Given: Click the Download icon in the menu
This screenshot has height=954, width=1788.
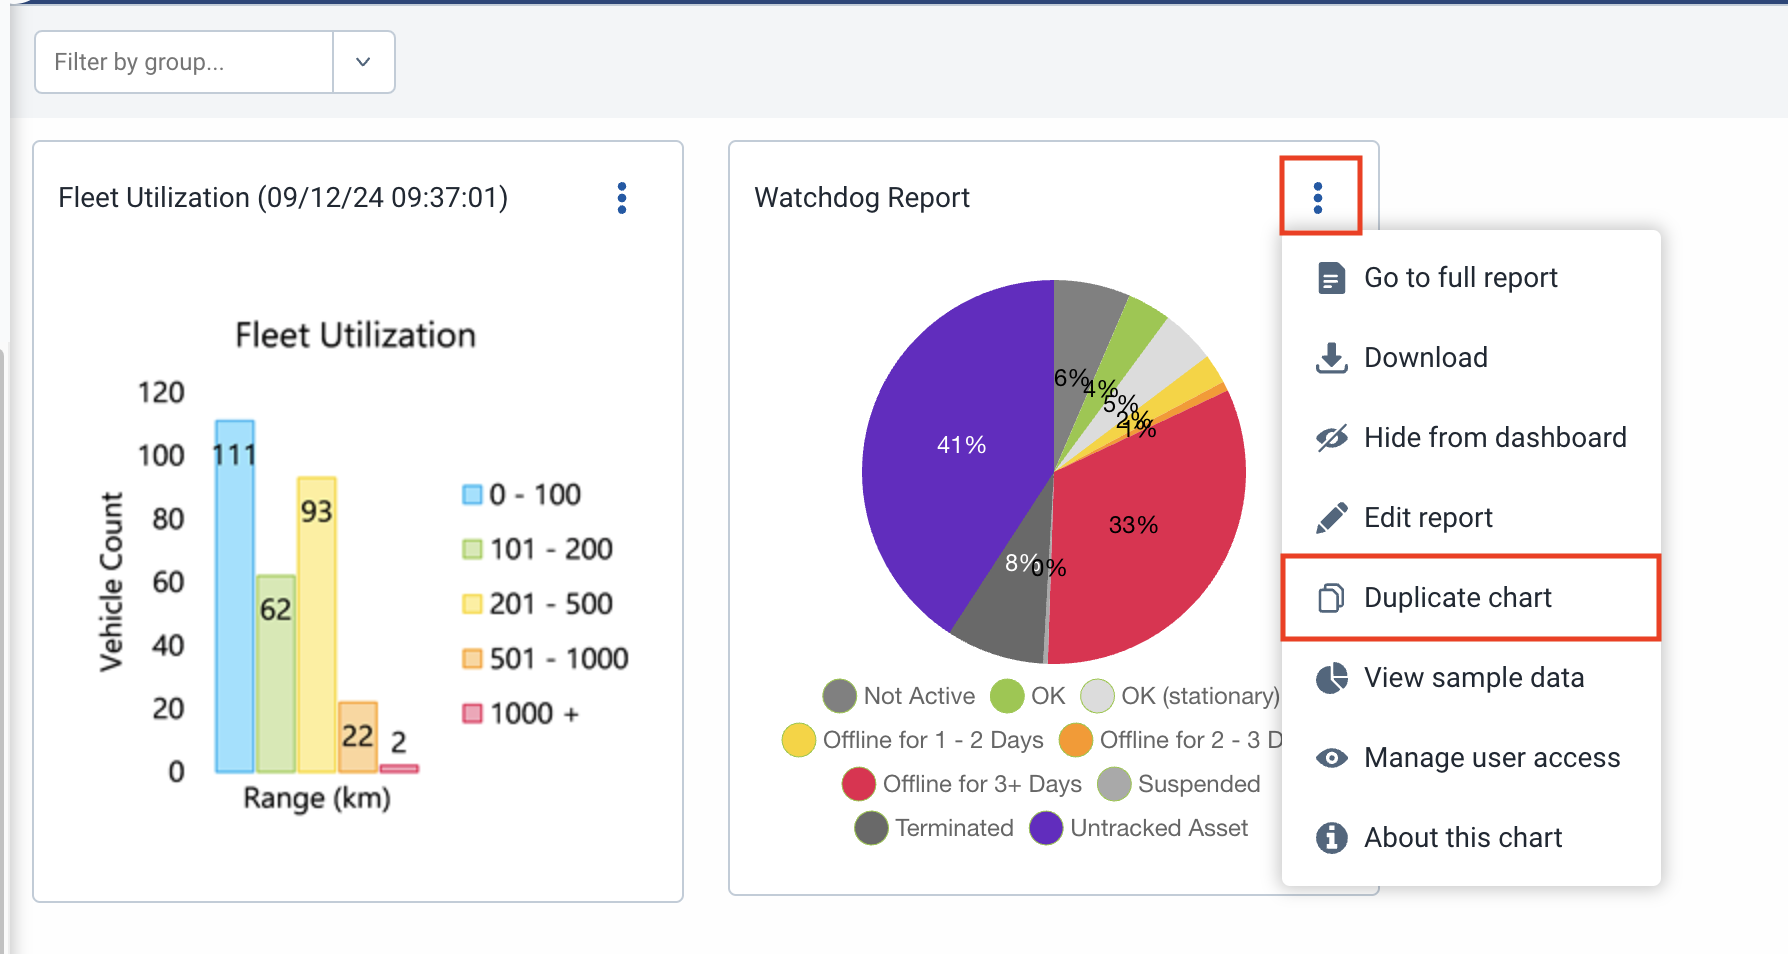Looking at the screenshot, I should (x=1330, y=357).
